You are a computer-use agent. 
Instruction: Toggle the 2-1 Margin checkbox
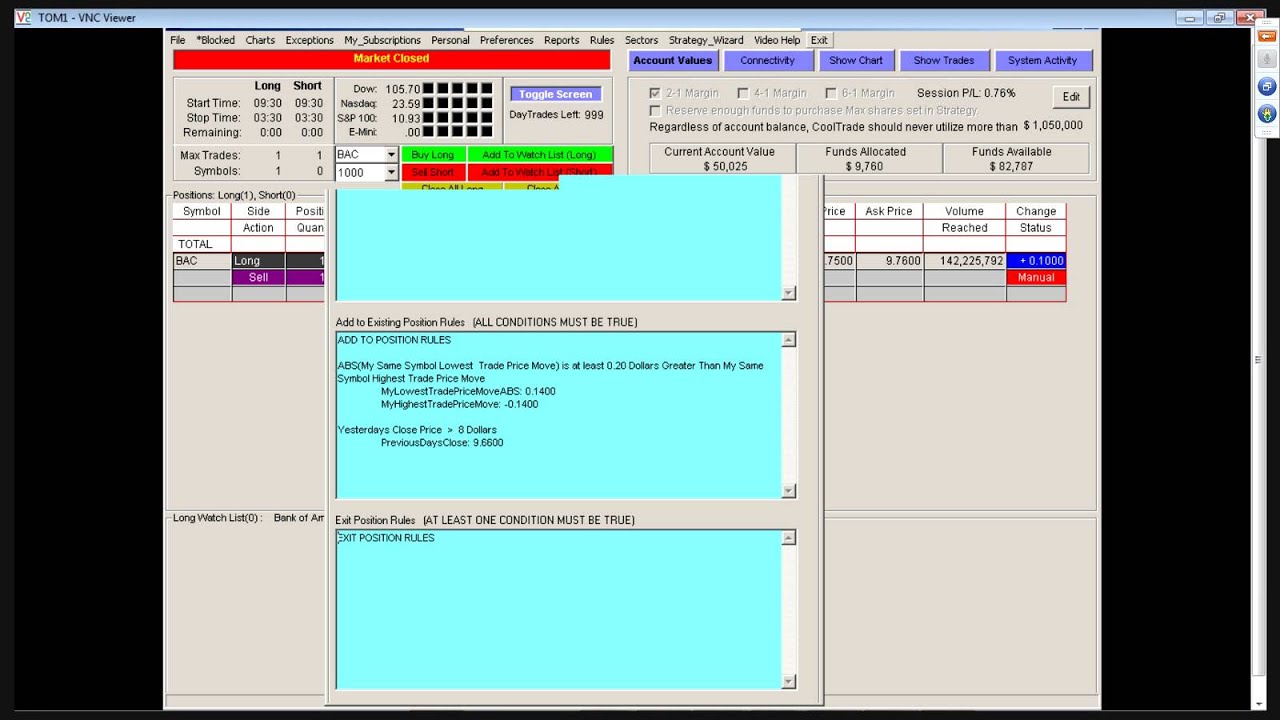click(x=655, y=93)
